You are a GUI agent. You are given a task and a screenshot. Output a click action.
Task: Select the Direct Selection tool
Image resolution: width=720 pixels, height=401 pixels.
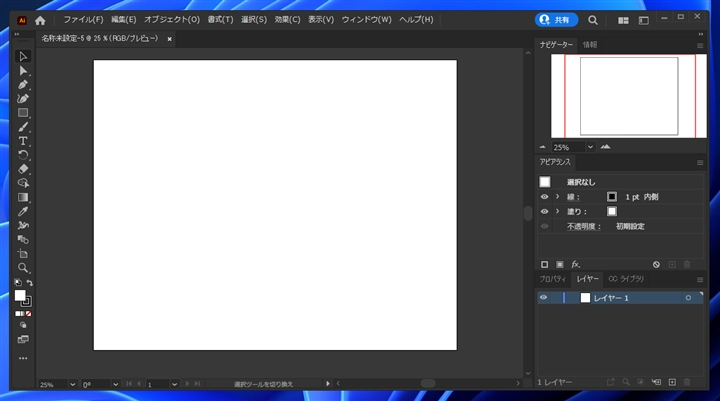pyautogui.click(x=23, y=71)
